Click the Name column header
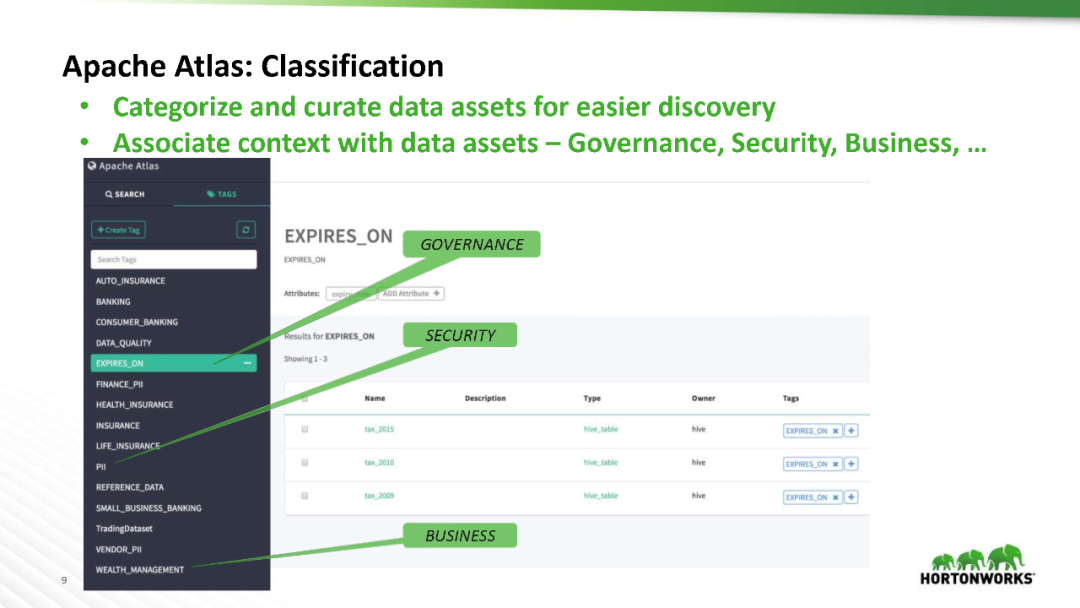 click(375, 398)
